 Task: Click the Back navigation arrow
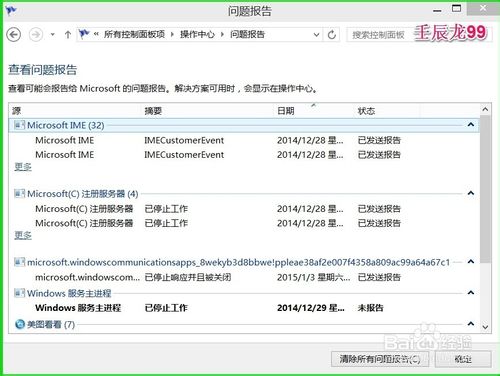(14, 34)
